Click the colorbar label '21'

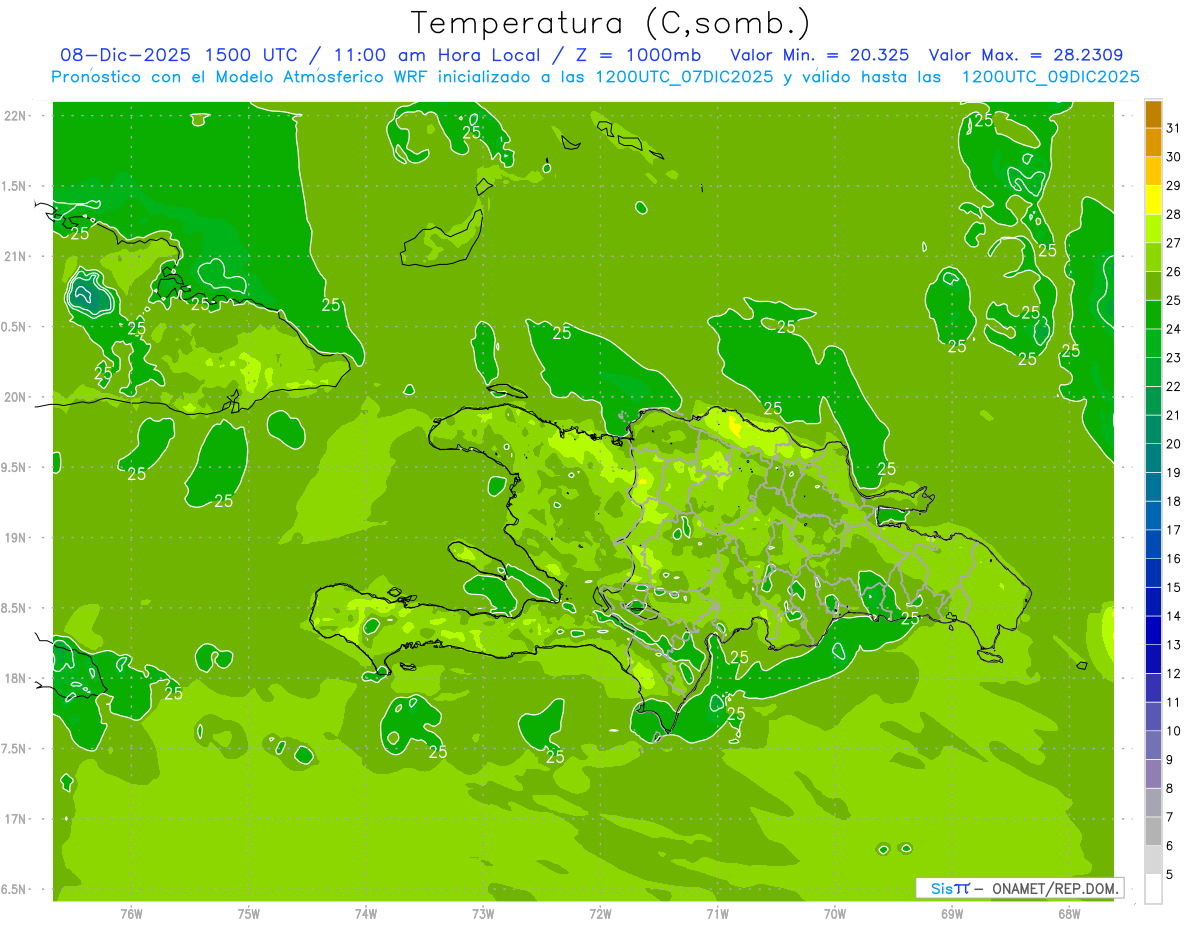tap(1173, 415)
